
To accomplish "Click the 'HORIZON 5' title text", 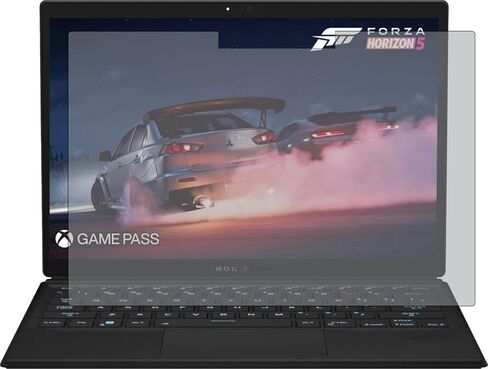I will 396,44.
